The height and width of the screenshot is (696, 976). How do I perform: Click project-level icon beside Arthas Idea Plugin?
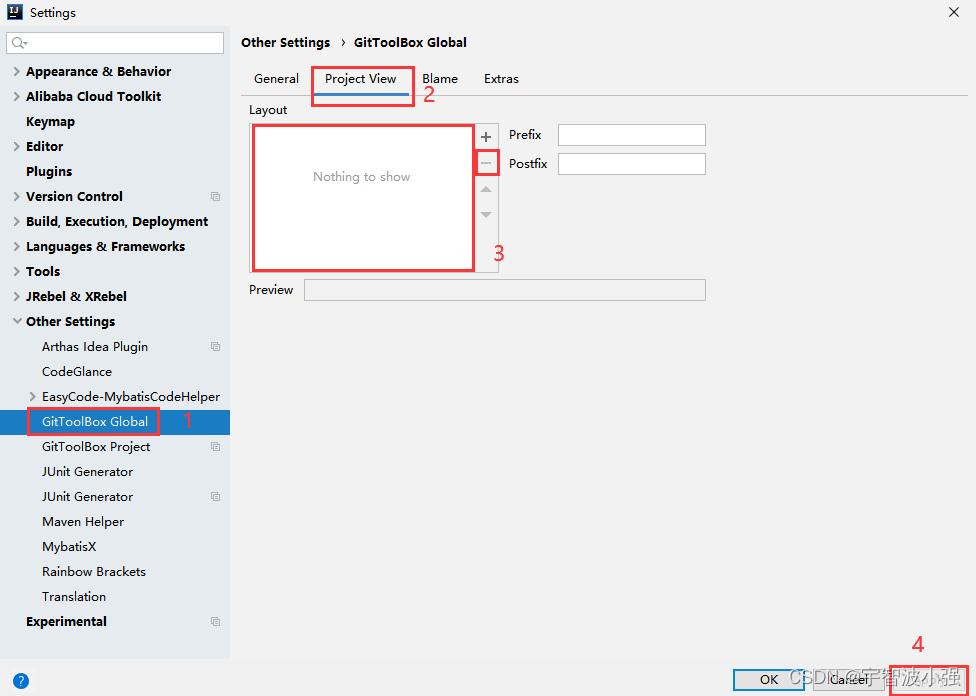215,347
